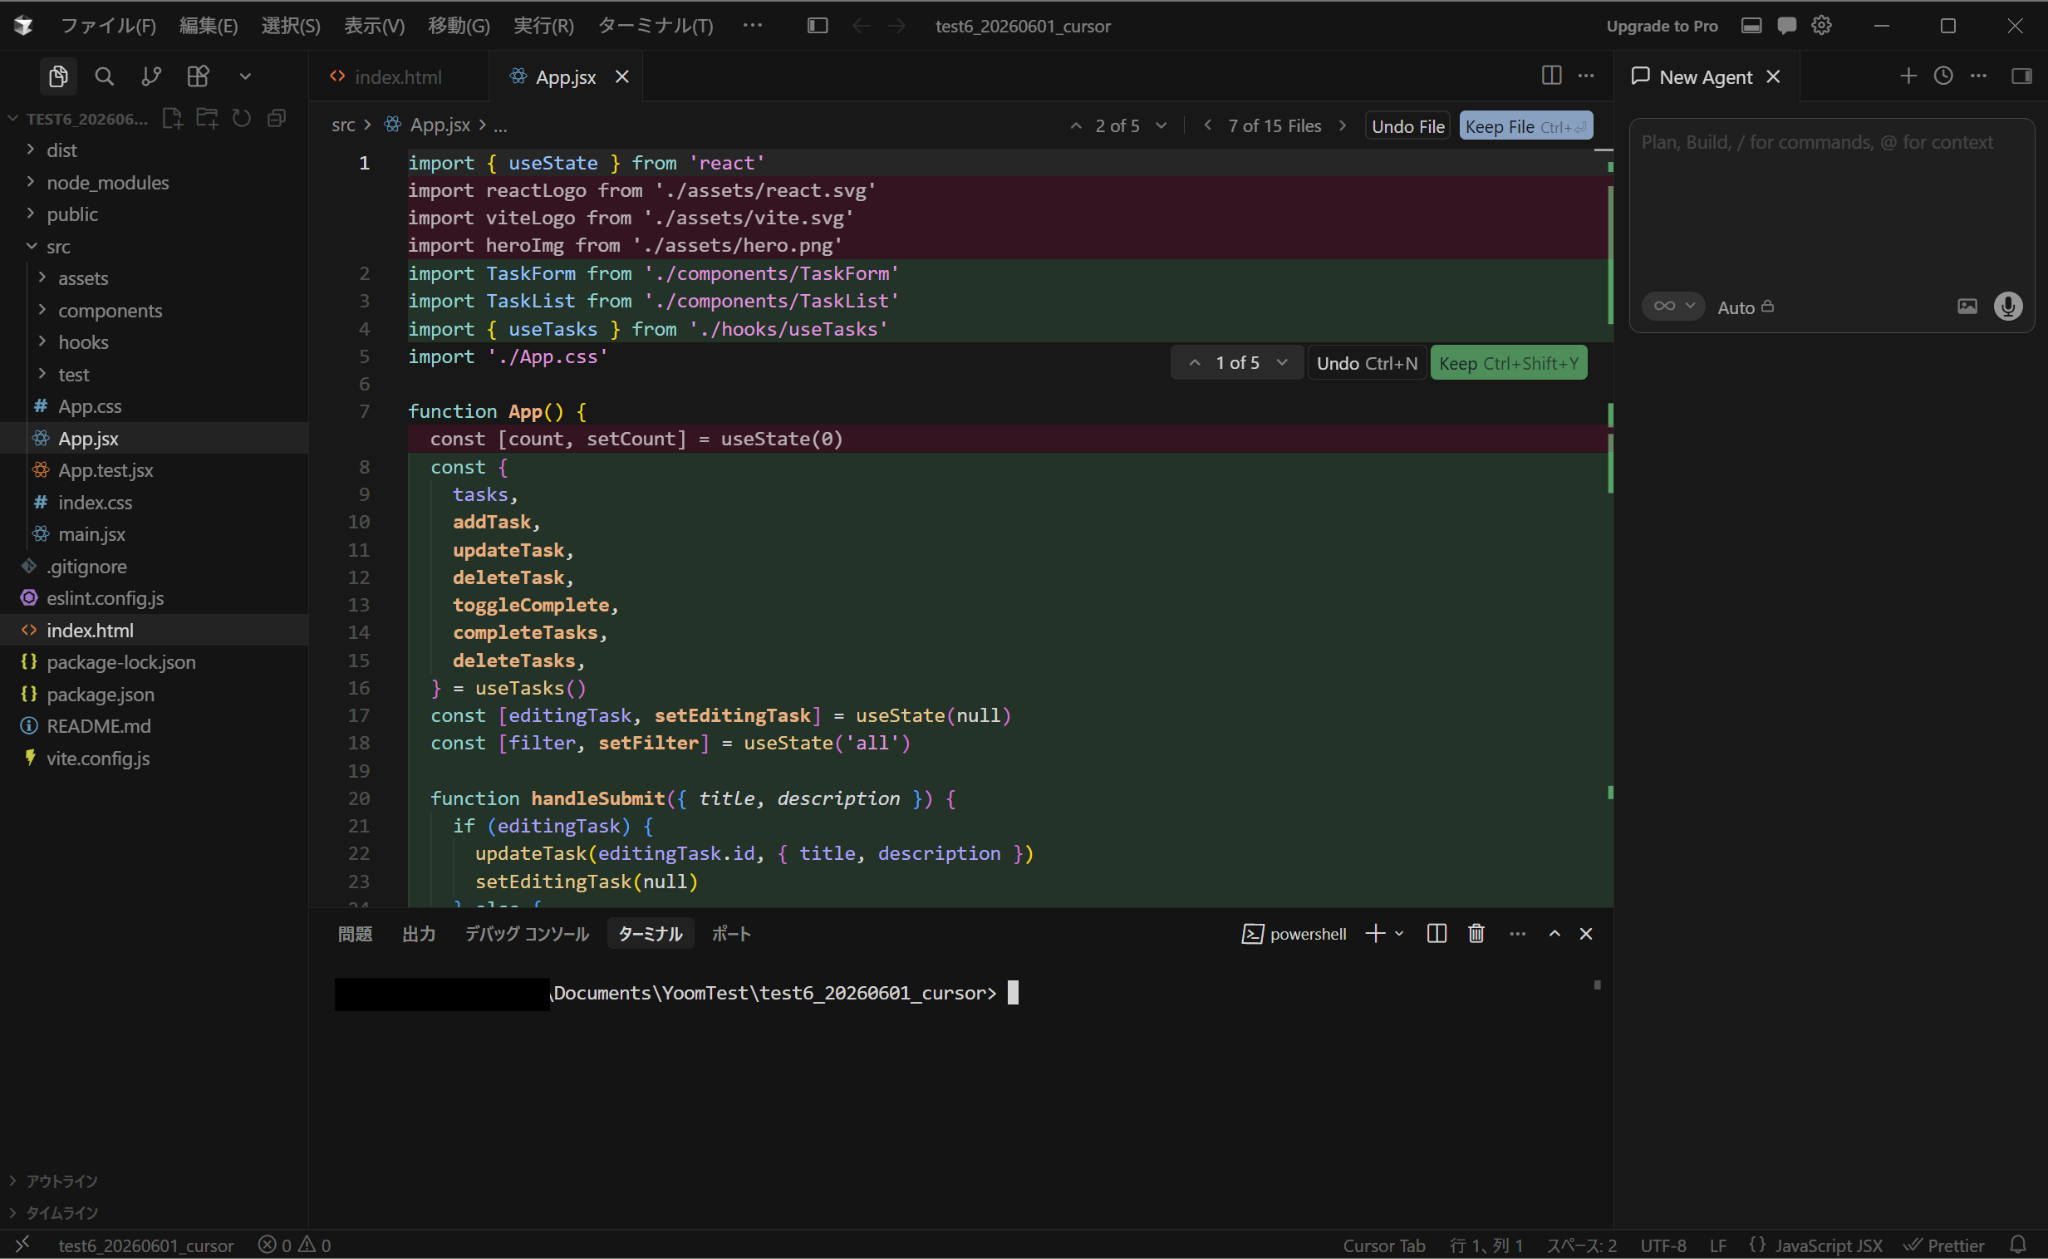Go to next hunk in 1 of 5
The width and height of the screenshot is (2048, 1259).
(x=1282, y=363)
